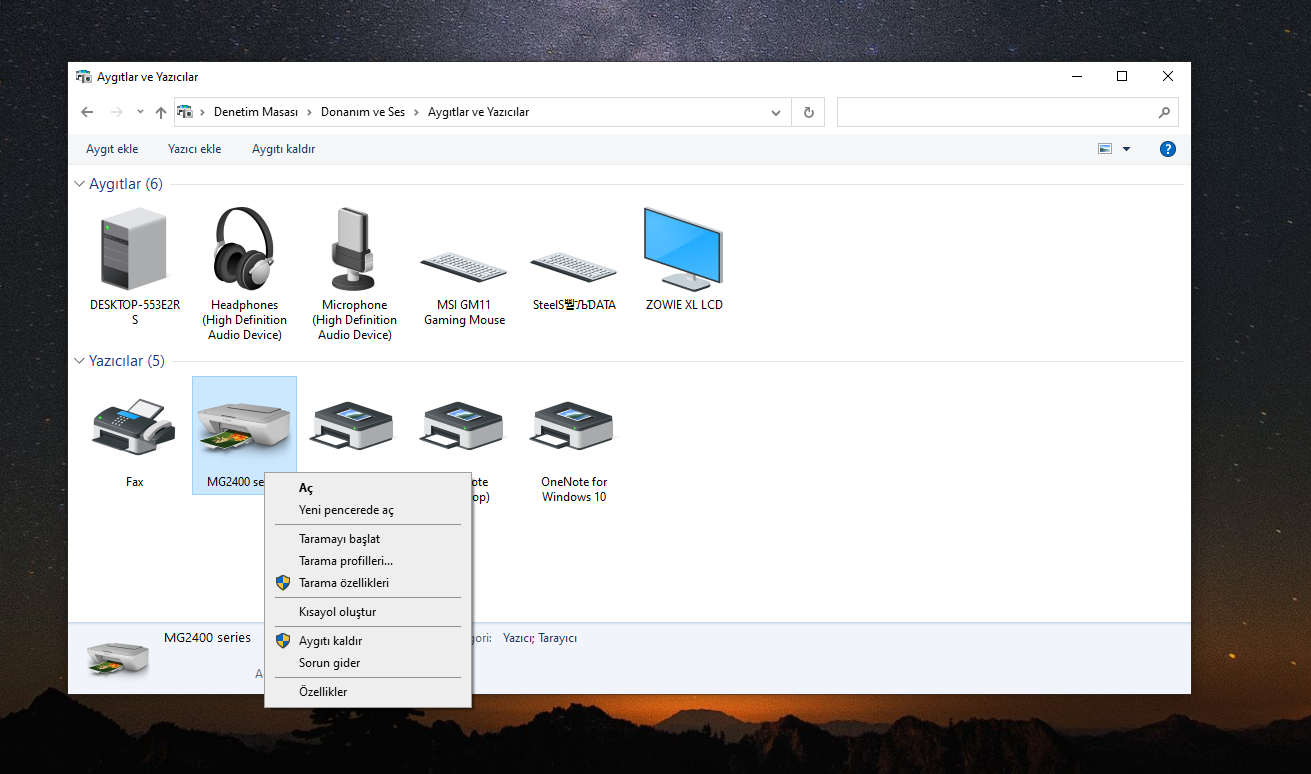Image resolution: width=1311 pixels, height=774 pixels.
Task: Select the SteelSeries keyboard device icon
Action: 574,268
